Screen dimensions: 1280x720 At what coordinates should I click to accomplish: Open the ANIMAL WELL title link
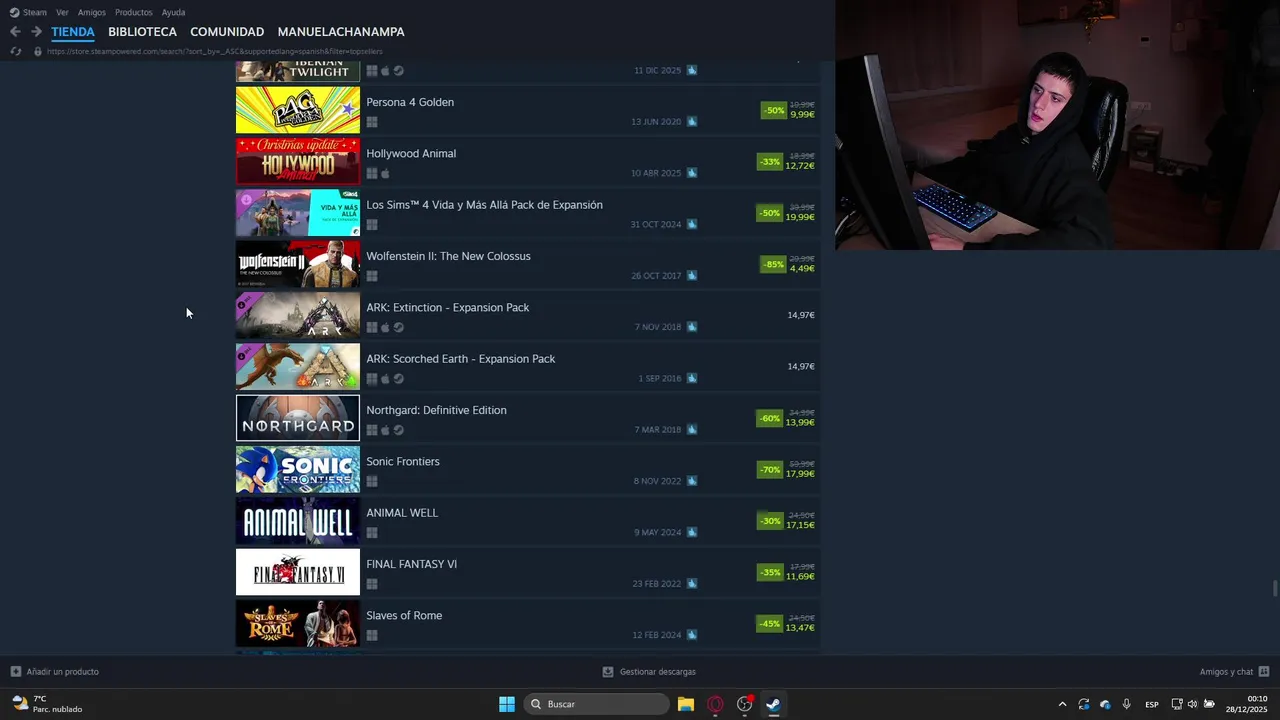[x=402, y=513]
